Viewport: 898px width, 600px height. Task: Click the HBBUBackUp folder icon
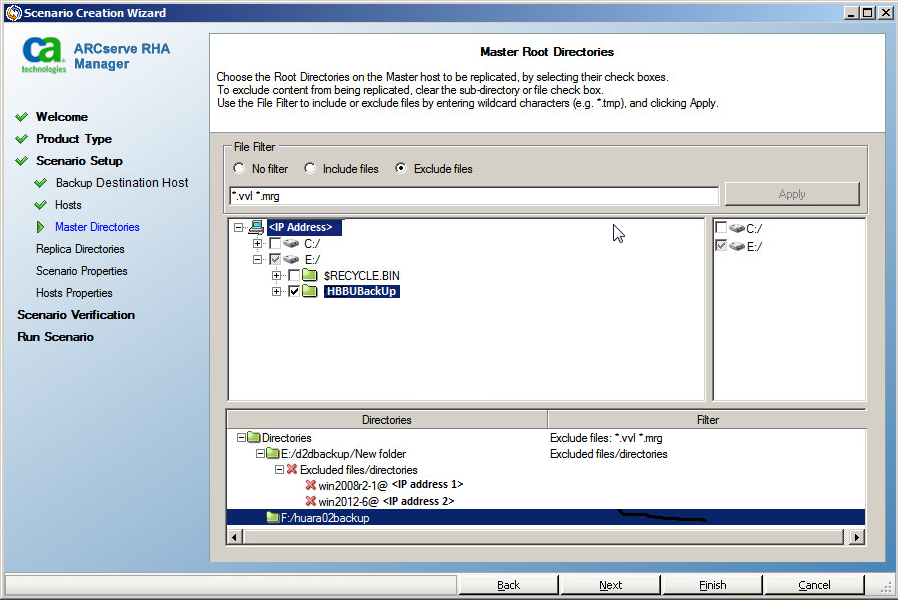coord(310,291)
